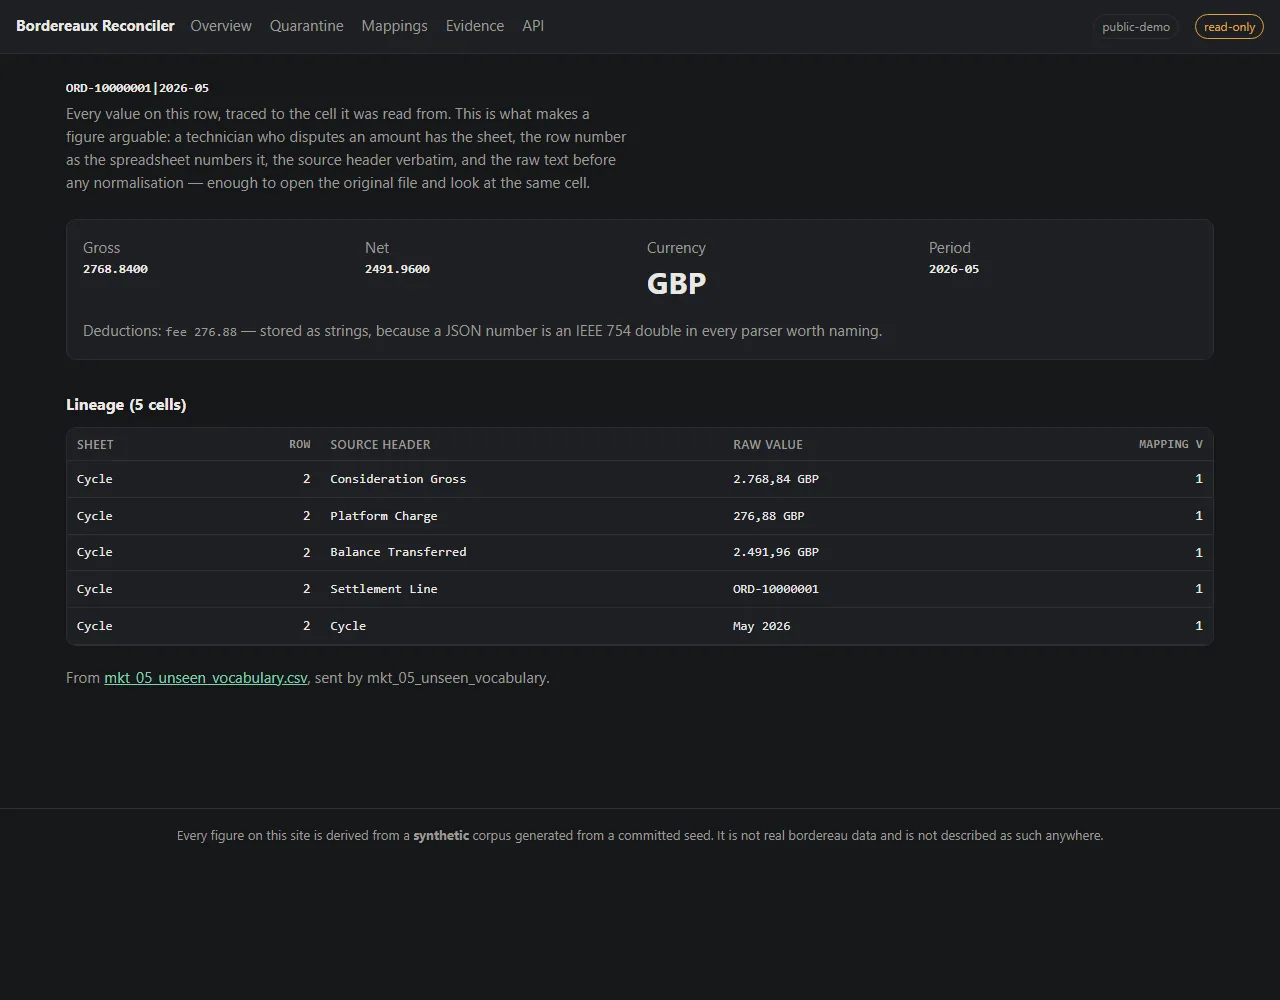Open the API page

(x=533, y=26)
